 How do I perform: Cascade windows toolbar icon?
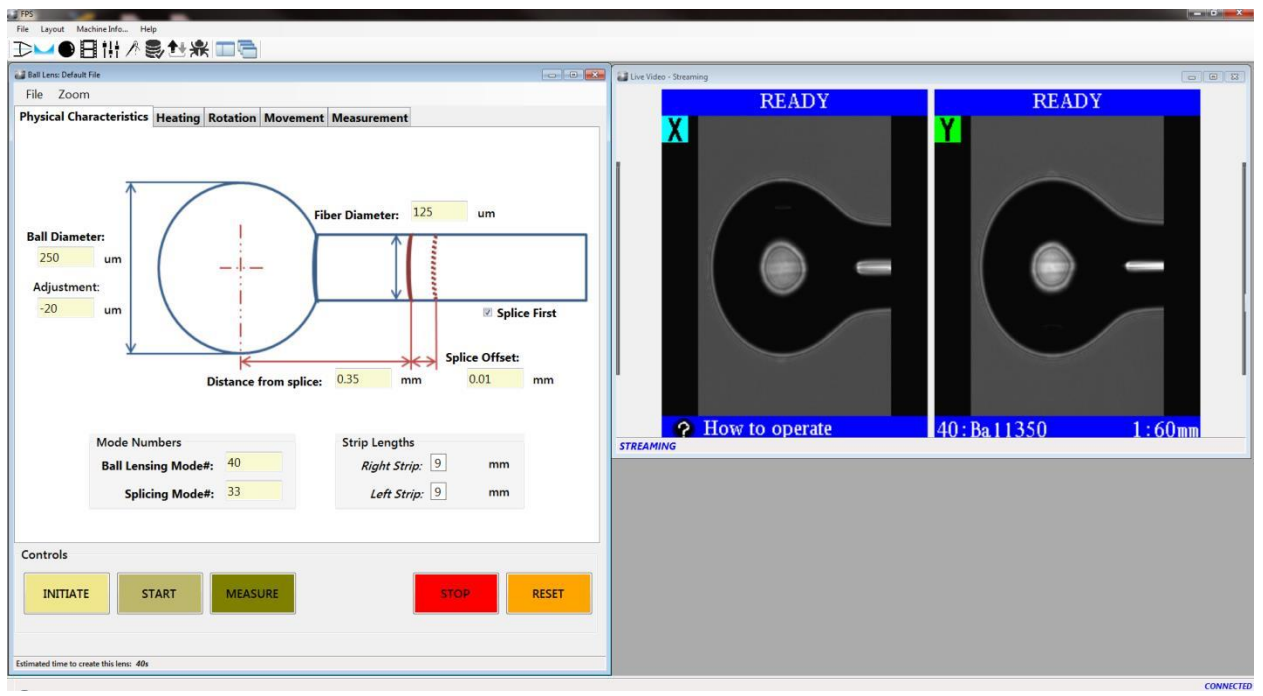(x=246, y=48)
